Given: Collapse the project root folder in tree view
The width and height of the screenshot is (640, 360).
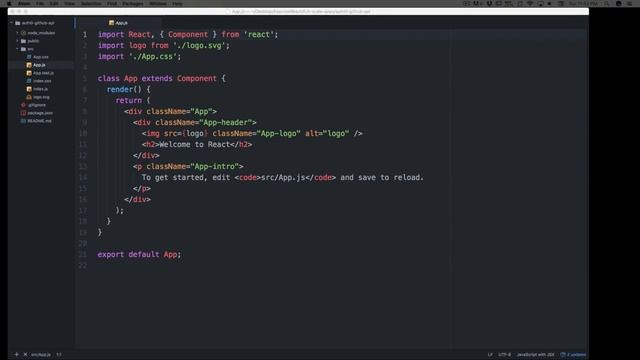Looking at the screenshot, I should point(11,23).
